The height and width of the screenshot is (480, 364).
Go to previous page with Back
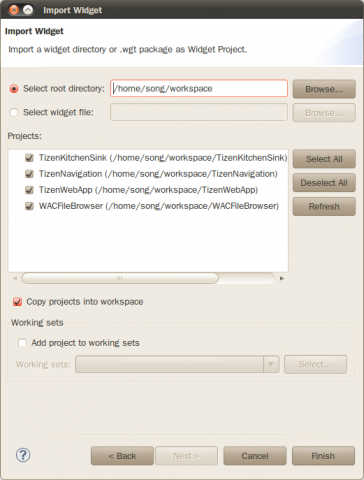pos(122,456)
